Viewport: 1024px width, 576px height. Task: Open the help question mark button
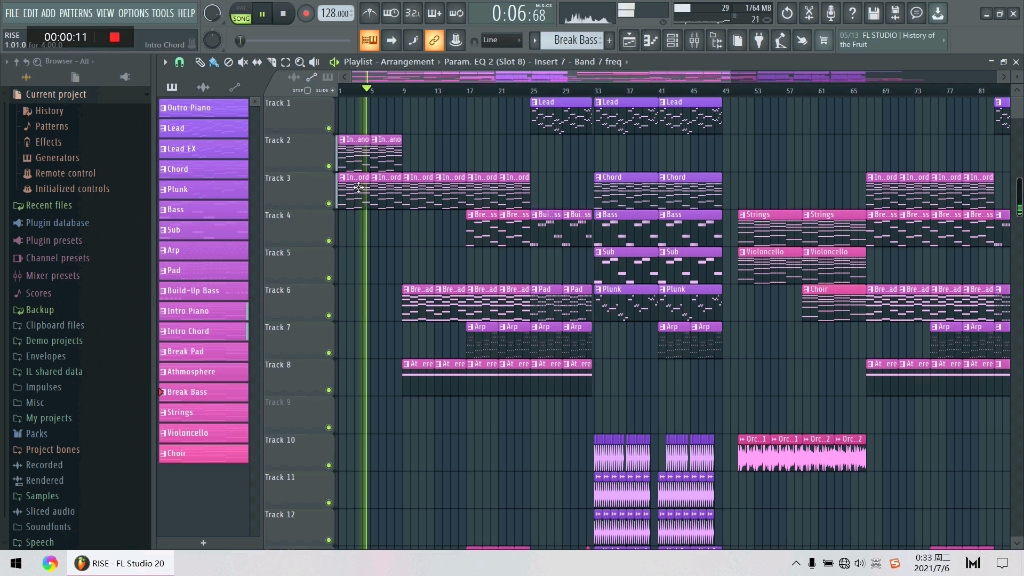[852, 13]
